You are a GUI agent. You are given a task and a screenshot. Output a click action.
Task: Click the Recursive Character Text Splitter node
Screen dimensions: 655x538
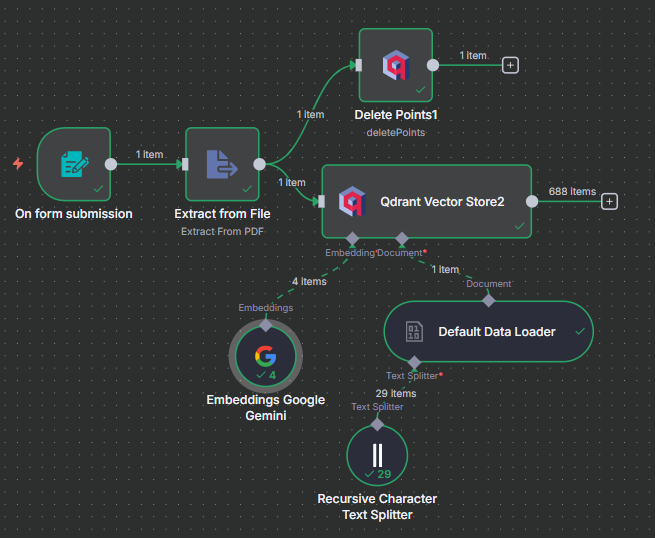pos(377,456)
